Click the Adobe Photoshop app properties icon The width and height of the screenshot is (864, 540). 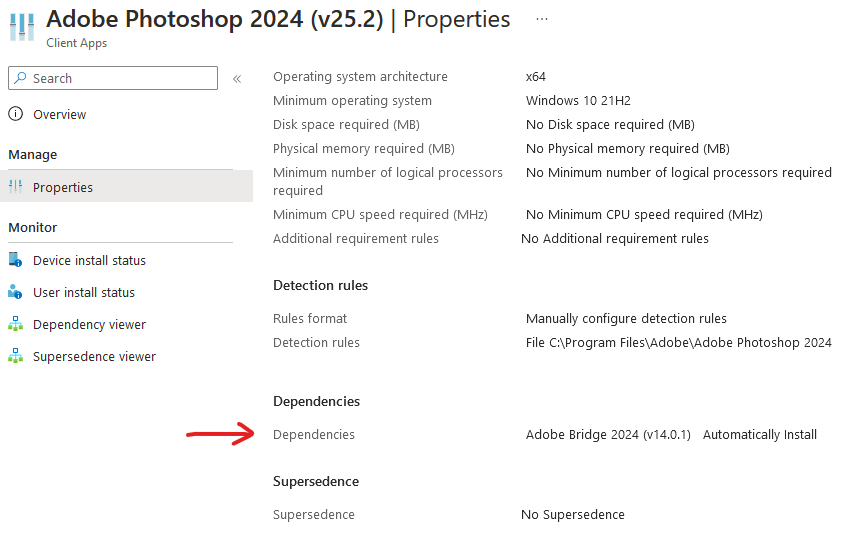22,27
